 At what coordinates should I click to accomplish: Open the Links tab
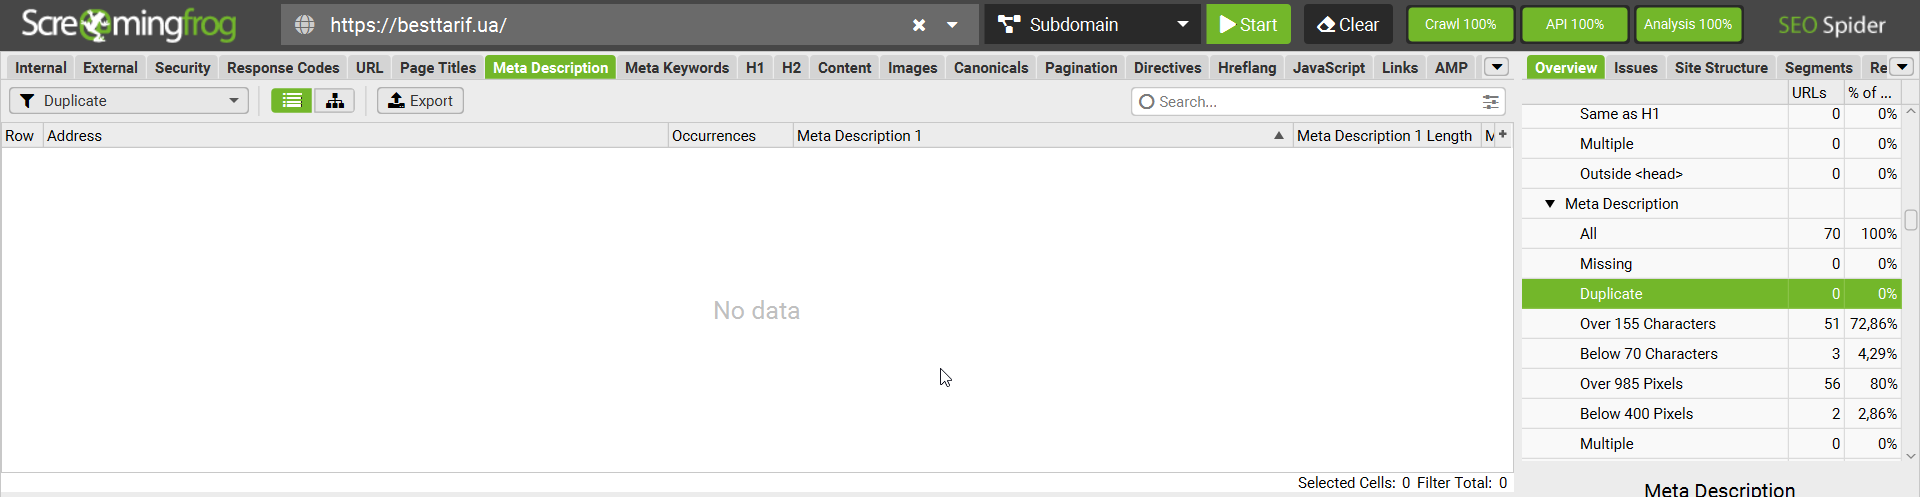point(1400,67)
